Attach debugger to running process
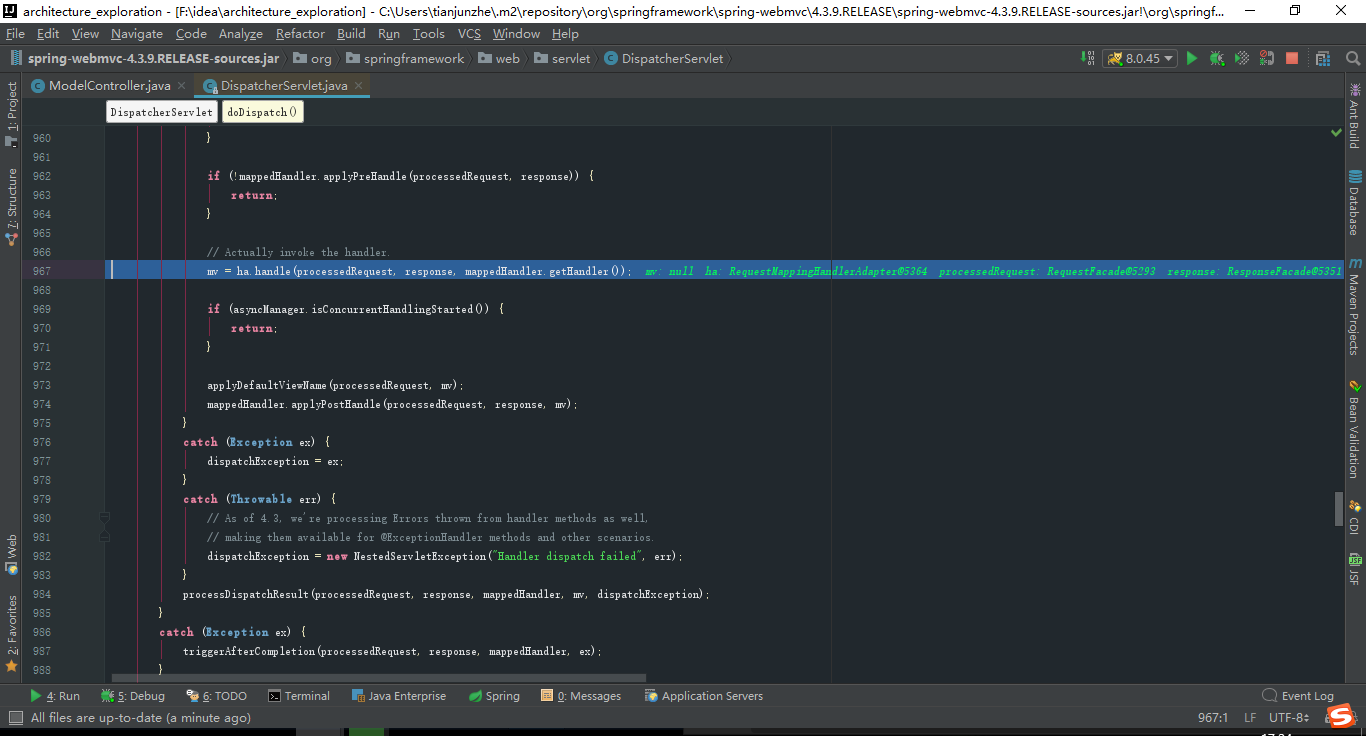Viewport: 1366px width, 736px height. (x=1266, y=57)
